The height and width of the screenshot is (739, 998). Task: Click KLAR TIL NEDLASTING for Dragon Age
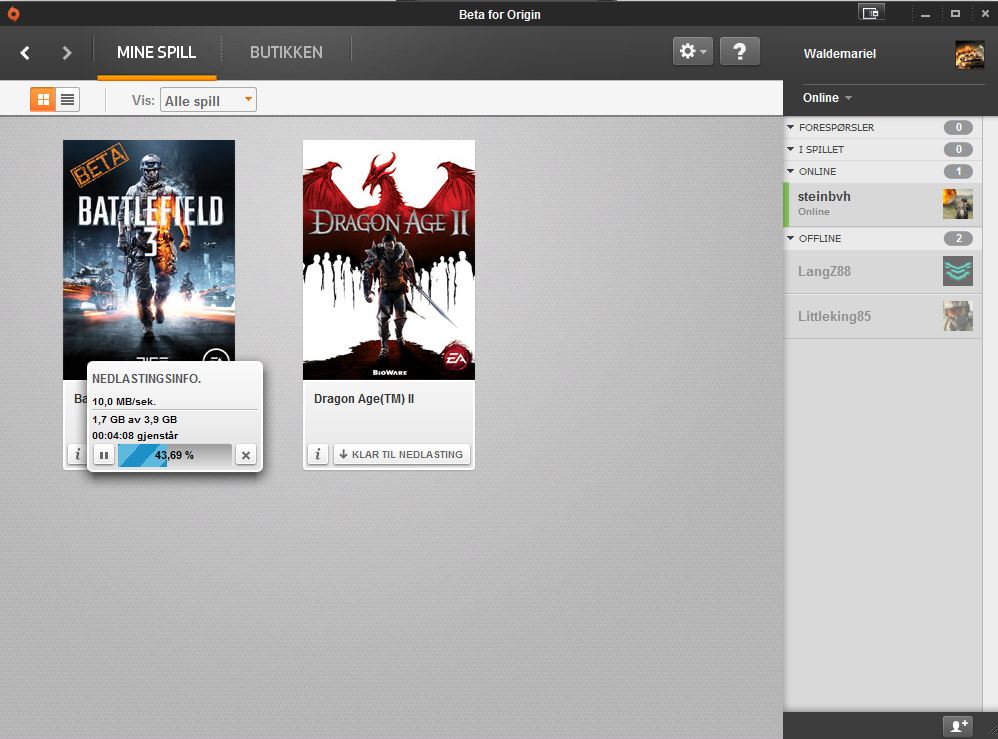(x=402, y=454)
